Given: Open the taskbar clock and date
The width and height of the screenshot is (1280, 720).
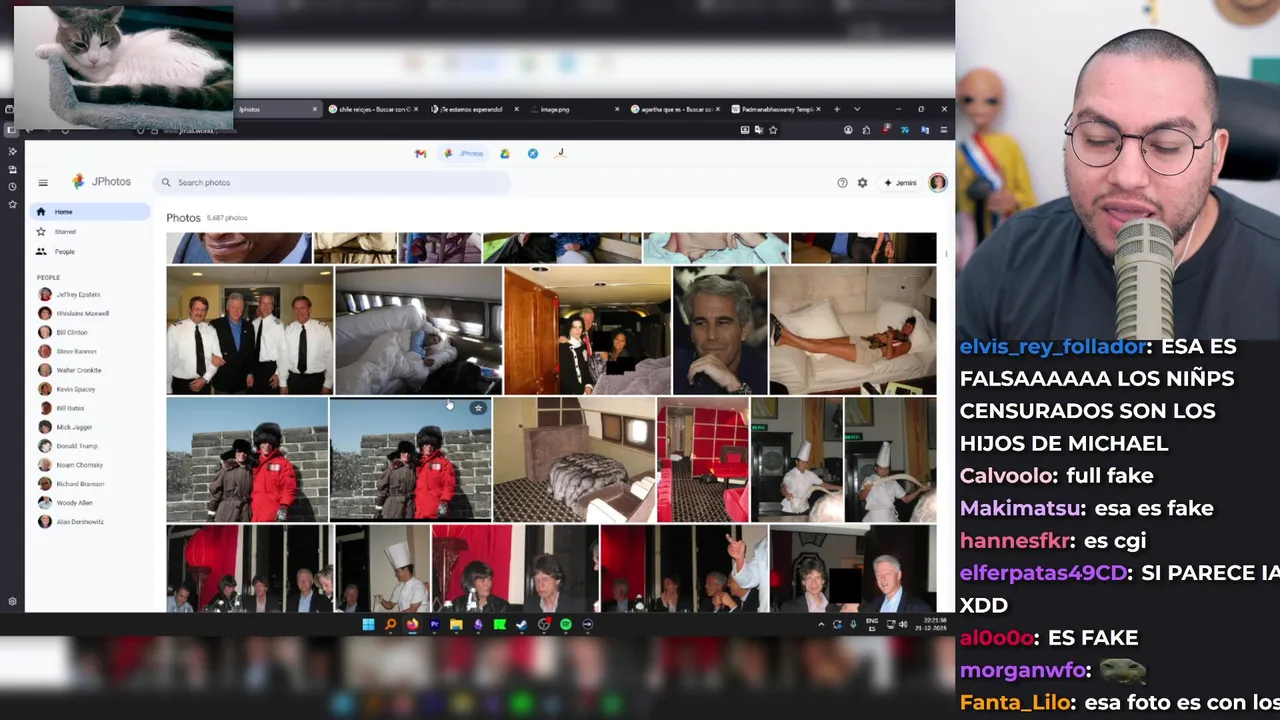Looking at the screenshot, I should pos(932,625).
